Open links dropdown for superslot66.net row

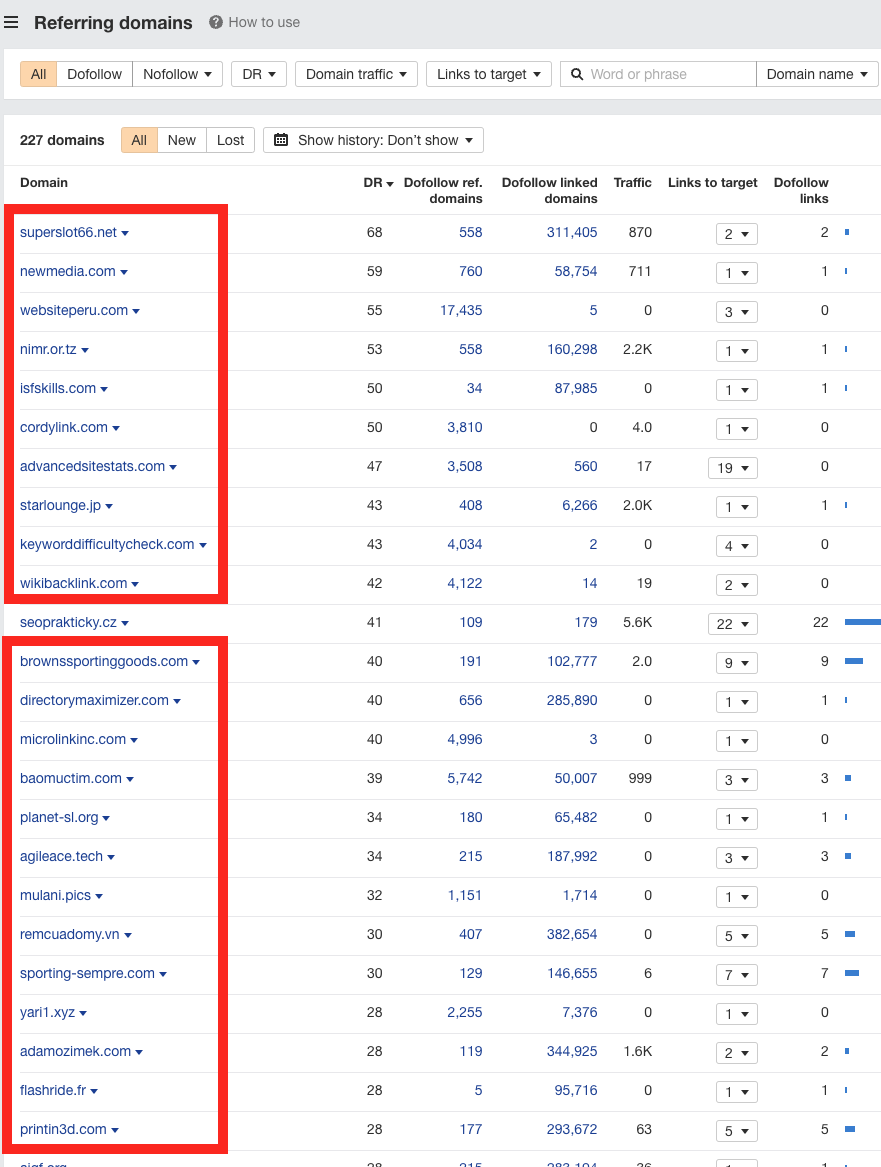(737, 234)
